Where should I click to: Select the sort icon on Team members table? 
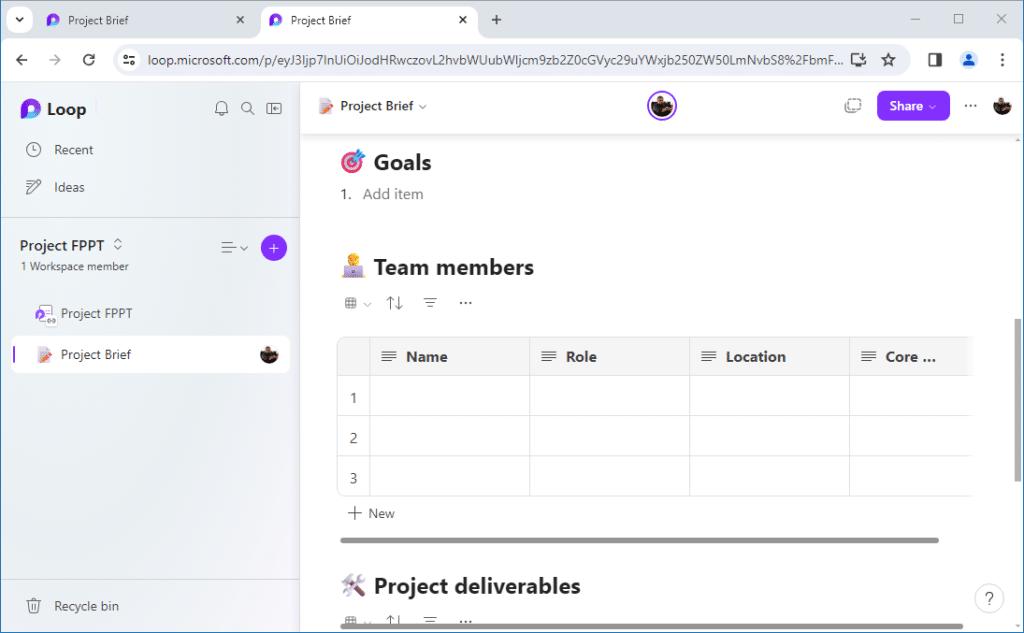click(x=394, y=302)
